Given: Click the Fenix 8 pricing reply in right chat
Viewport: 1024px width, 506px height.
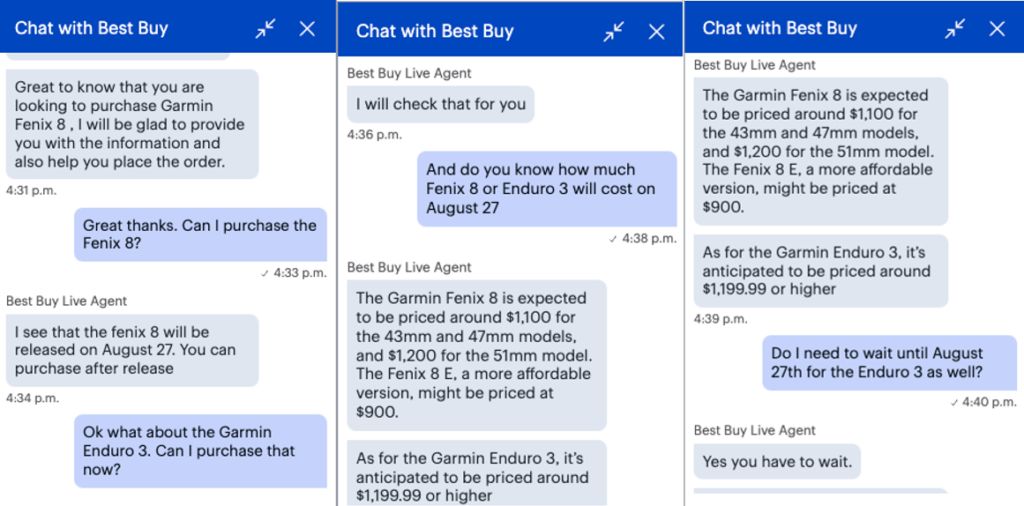Looking at the screenshot, I should 820,152.
